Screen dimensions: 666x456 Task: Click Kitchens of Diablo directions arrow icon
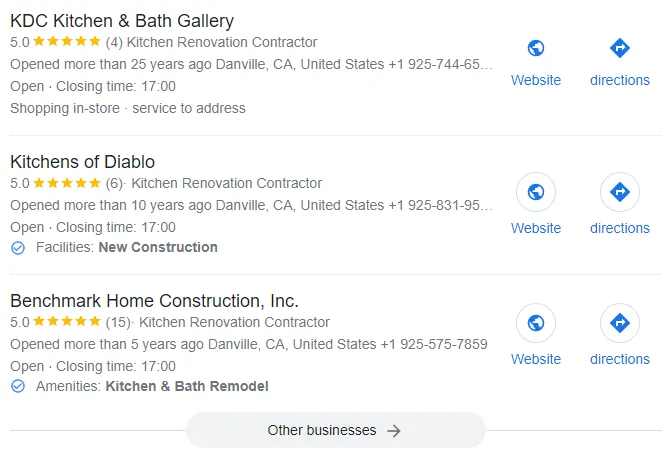tap(619, 192)
